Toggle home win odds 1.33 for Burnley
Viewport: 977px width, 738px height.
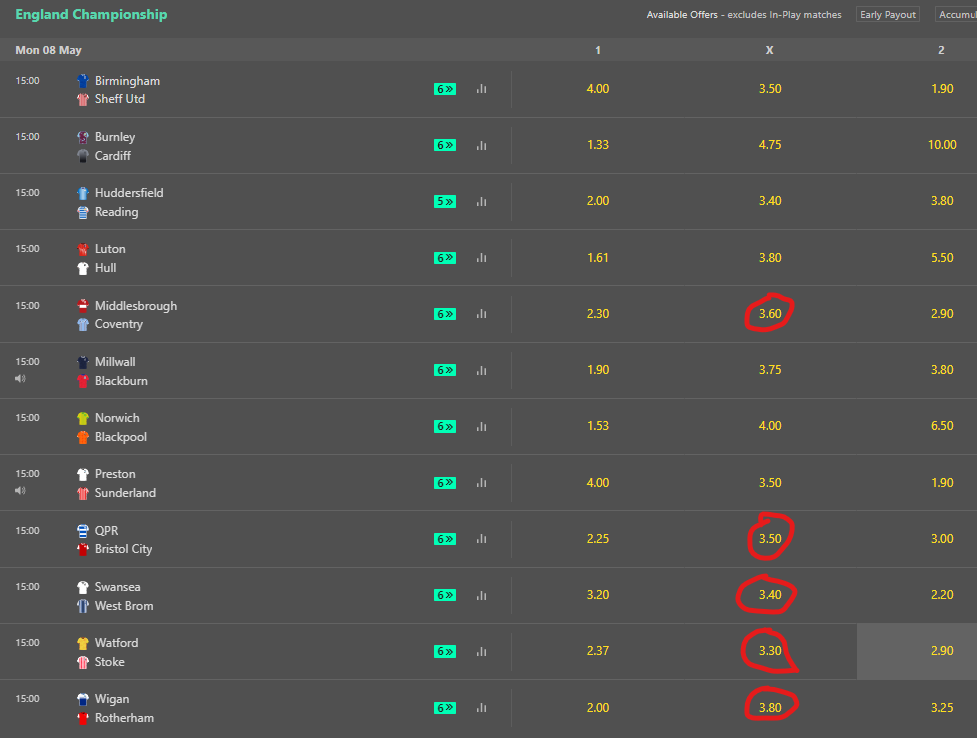(x=598, y=145)
